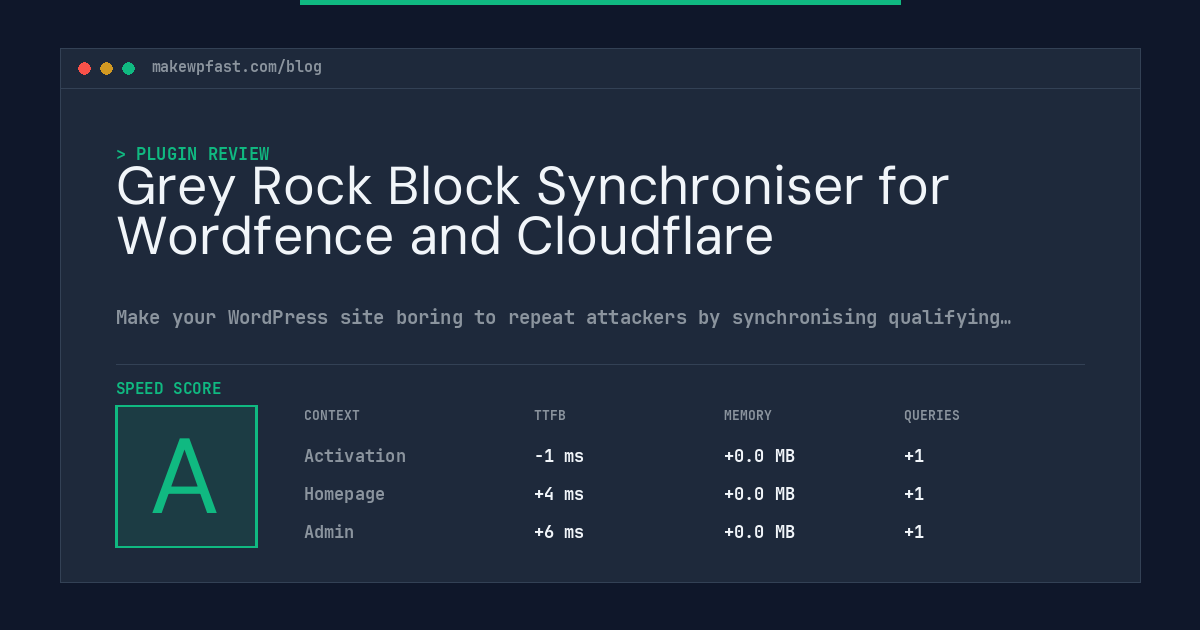This screenshot has width=1200, height=630.
Task: Click the MEMORY column header
Action: point(748,416)
